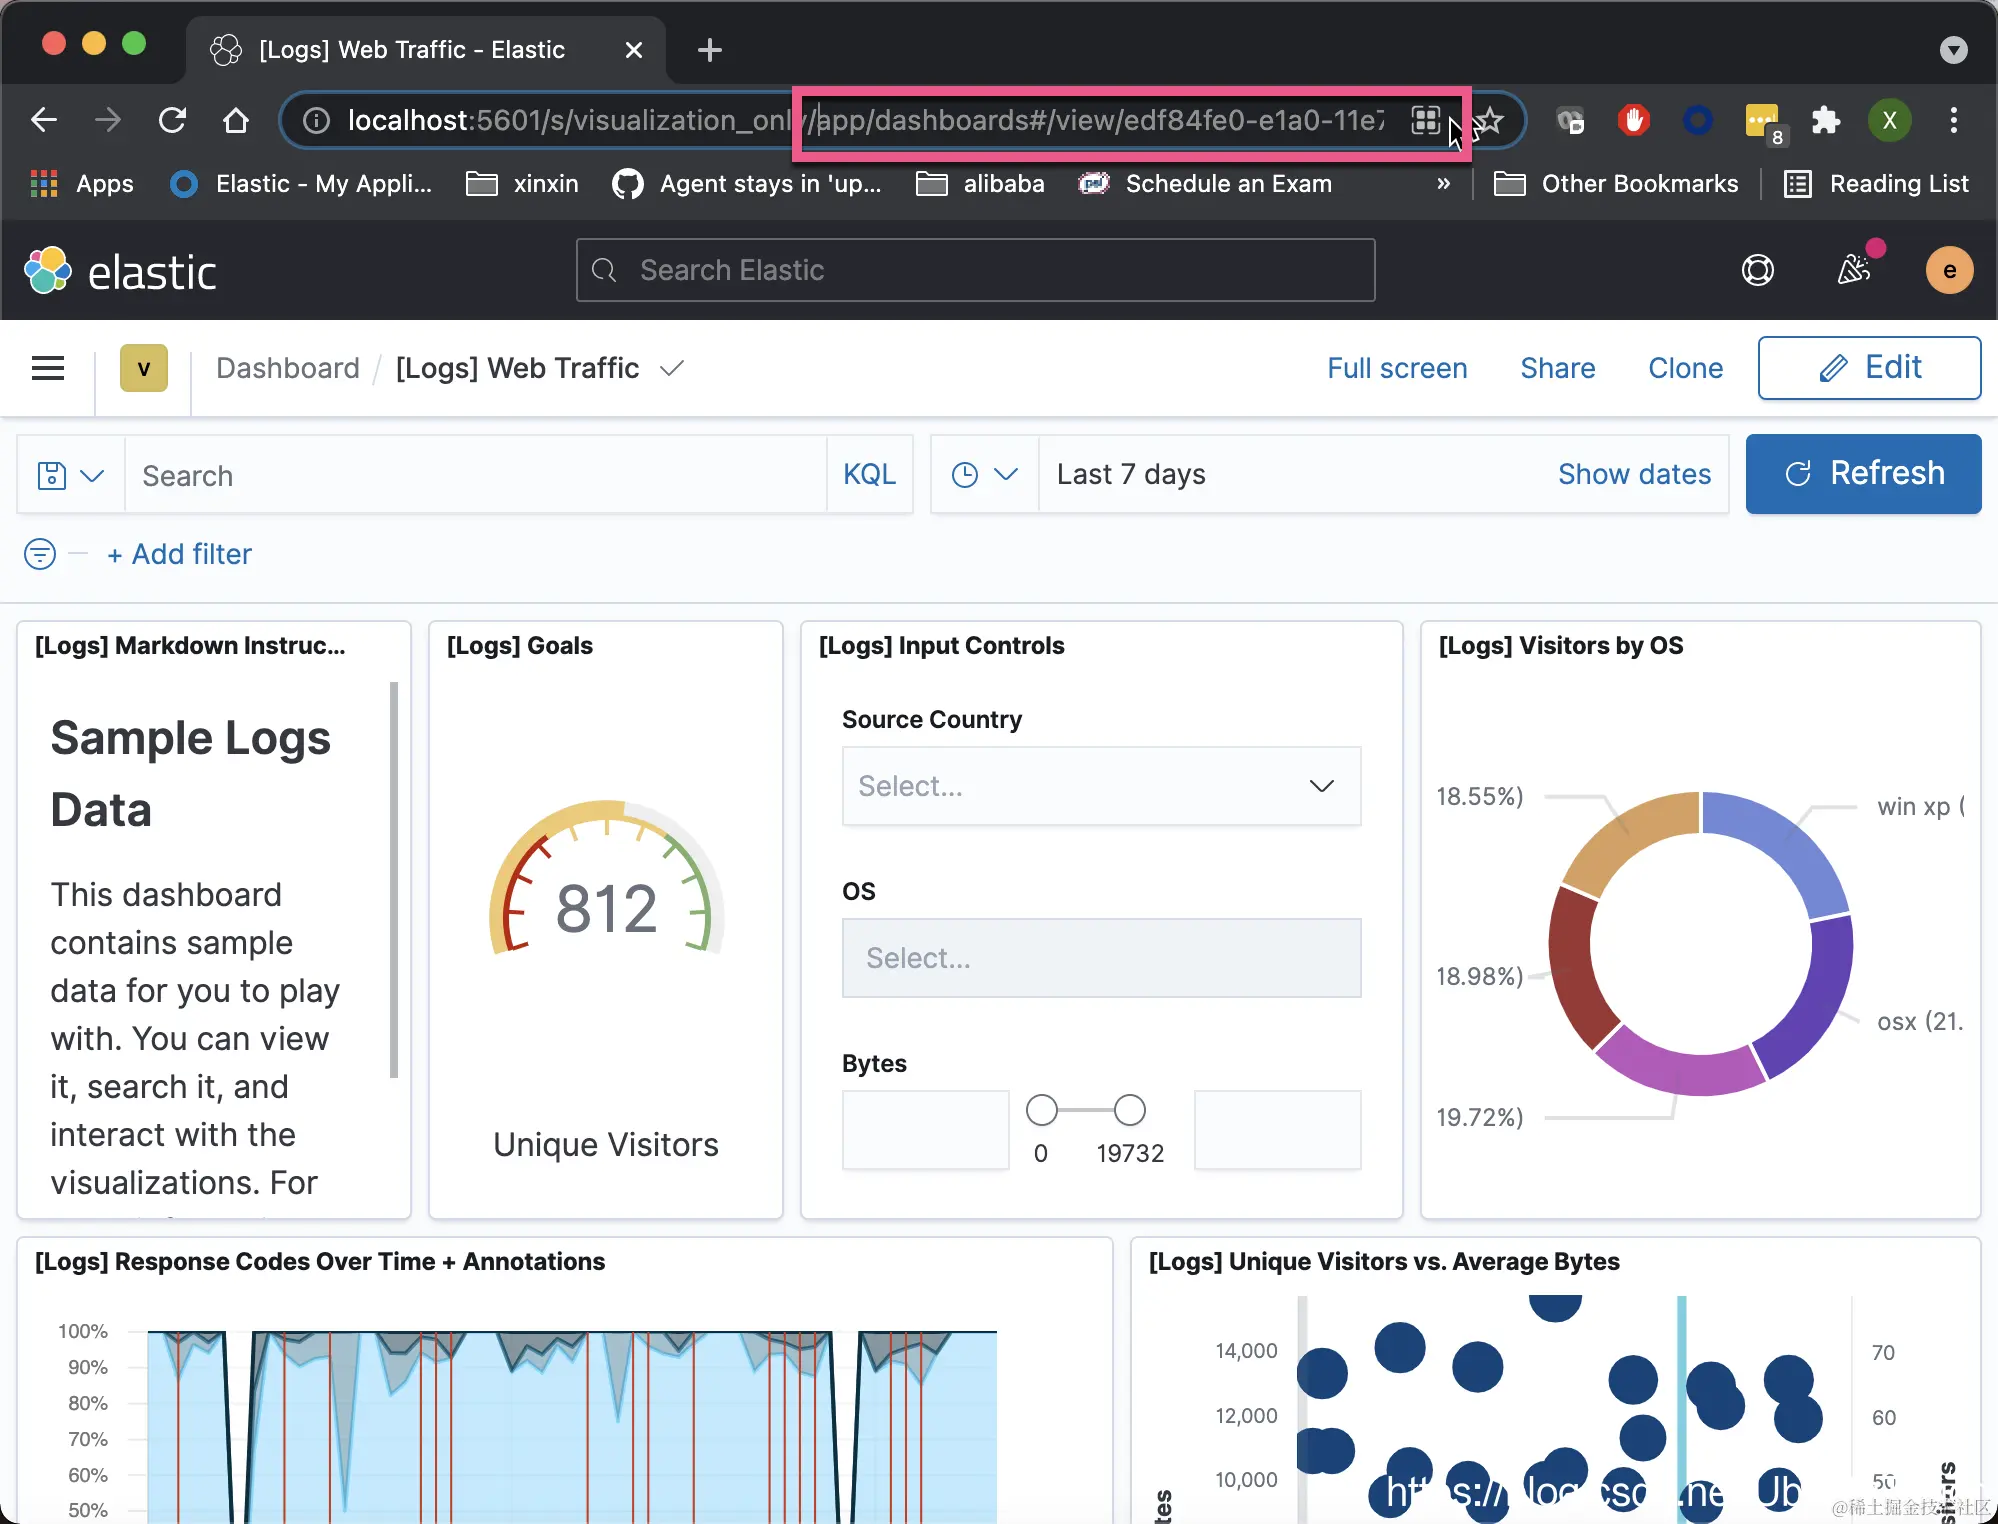
Task: Click the yellow 'v' space selector
Action: click(x=144, y=368)
